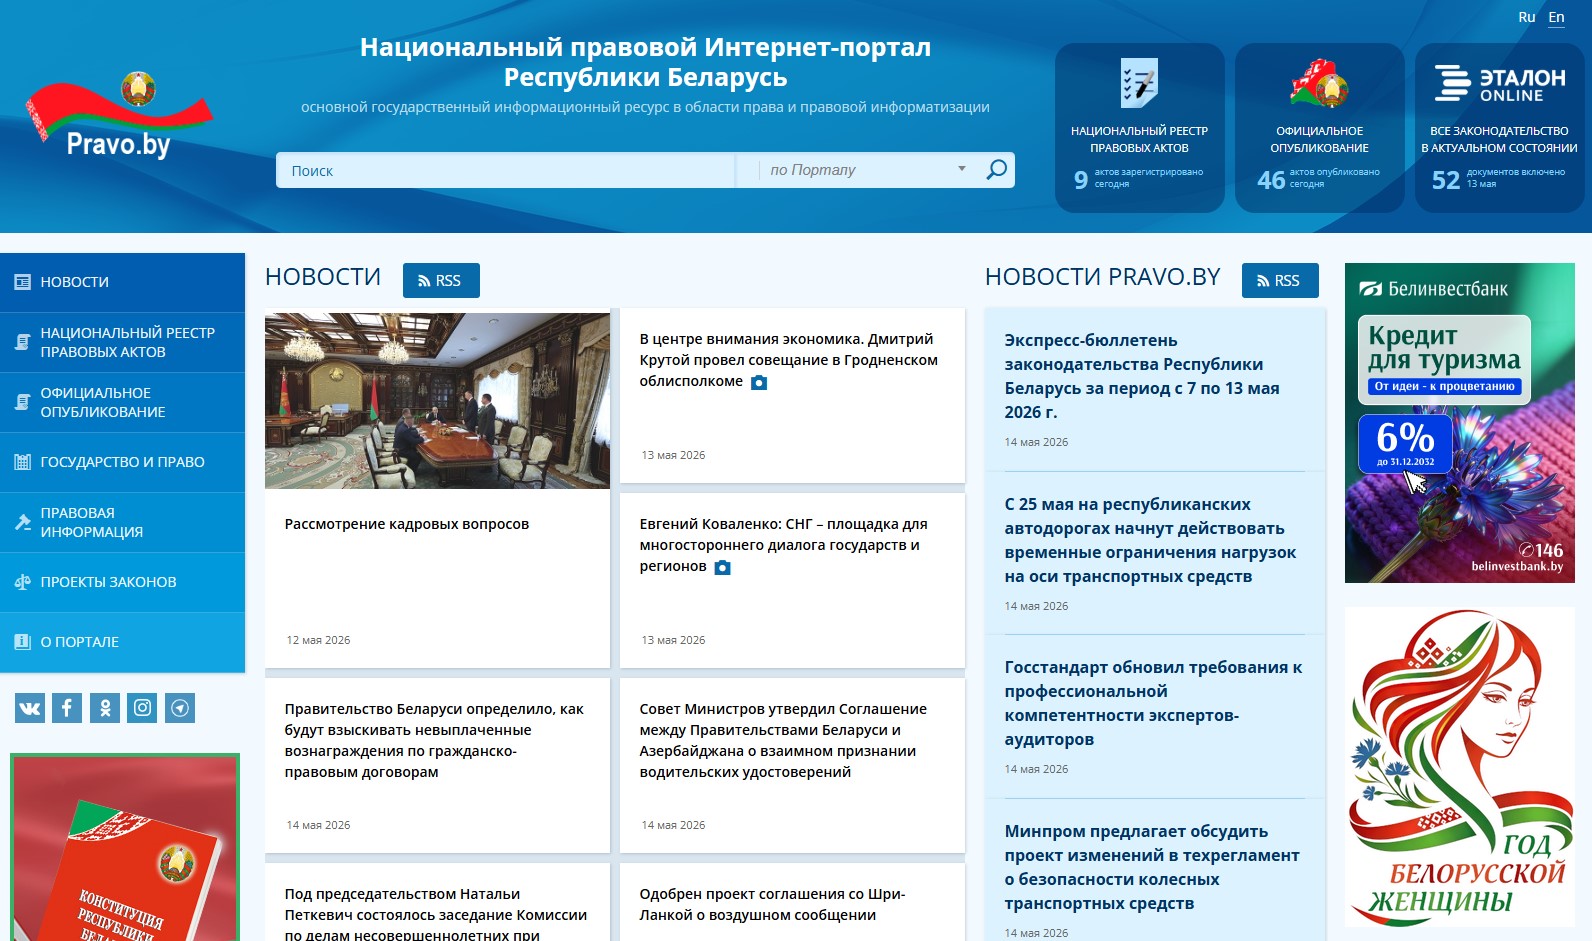Open the Белинвестбанк credit advertisement
Image resolution: width=1592 pixels, height=941 pixels.
1460,423
